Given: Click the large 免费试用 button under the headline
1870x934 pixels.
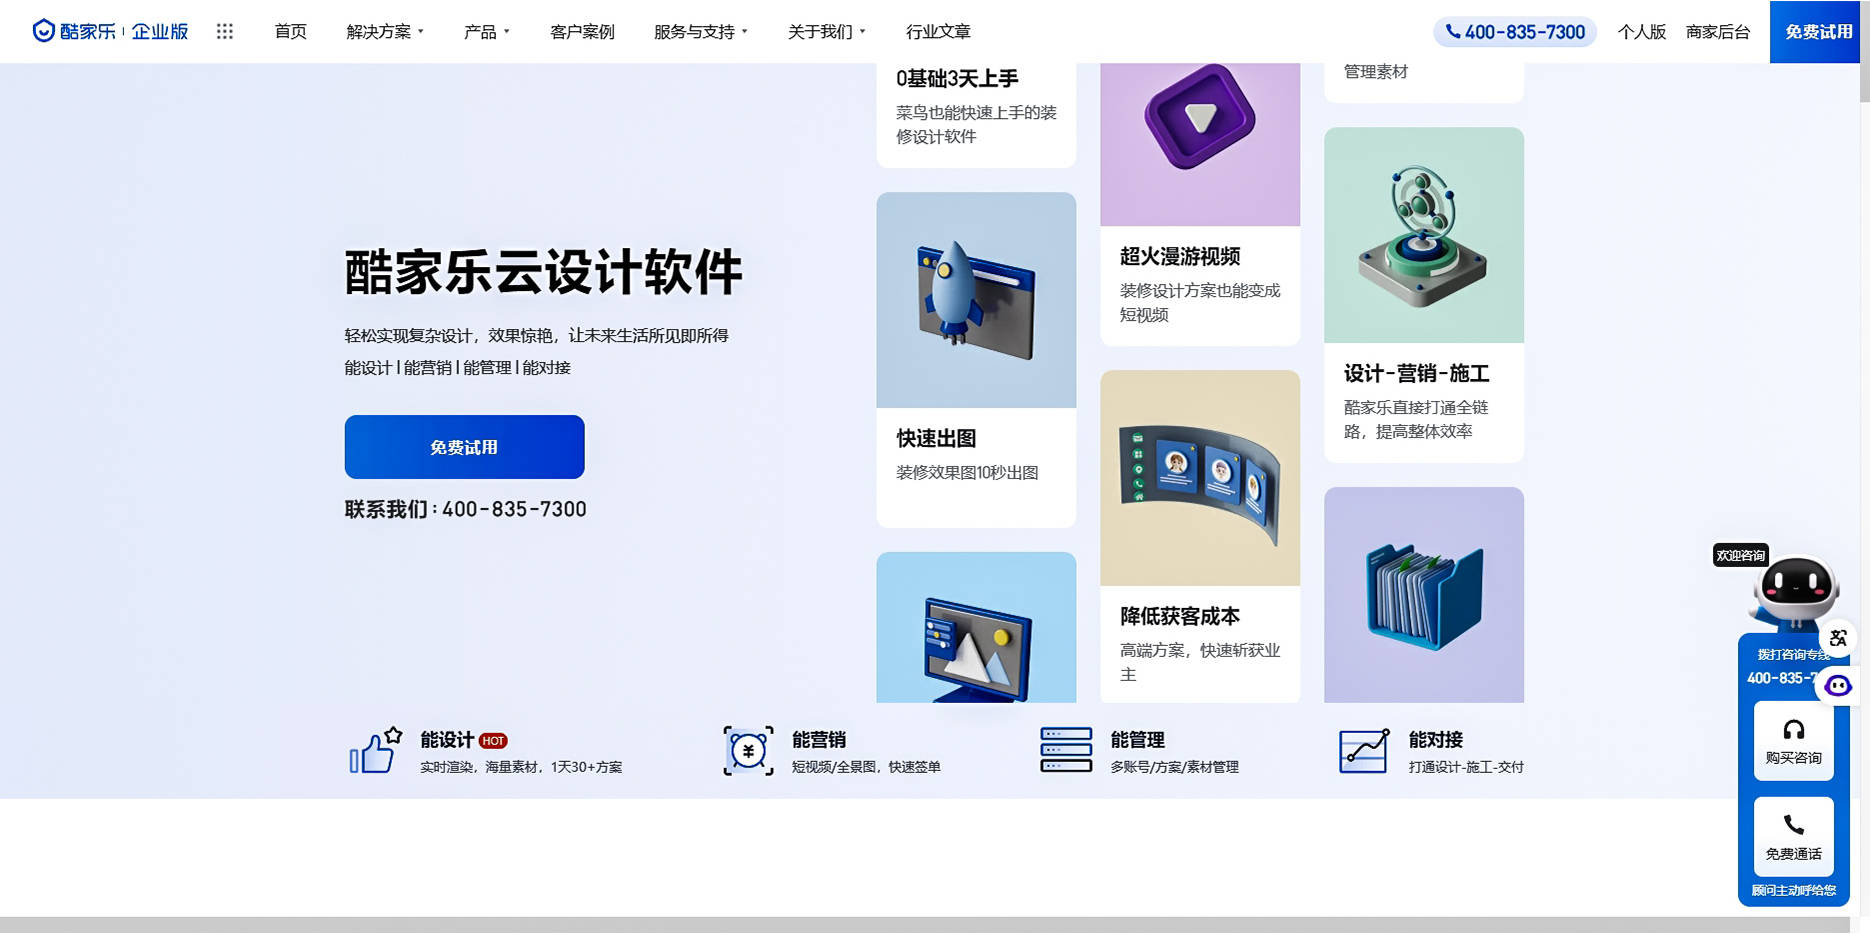Looking at the screenshot, I should [464, 447].
